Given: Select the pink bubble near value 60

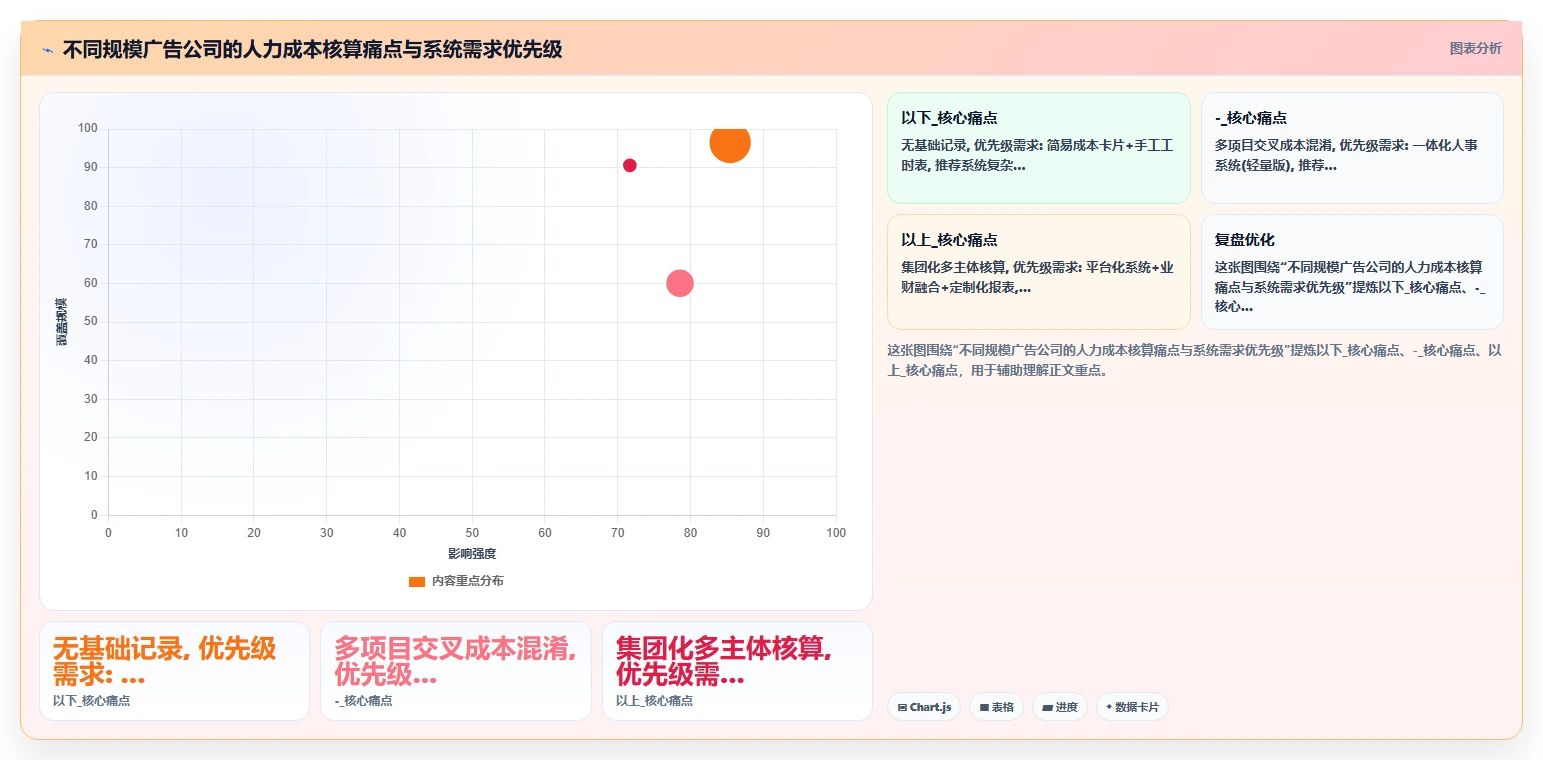Looking at the screenshot, I should pos(680,283).
